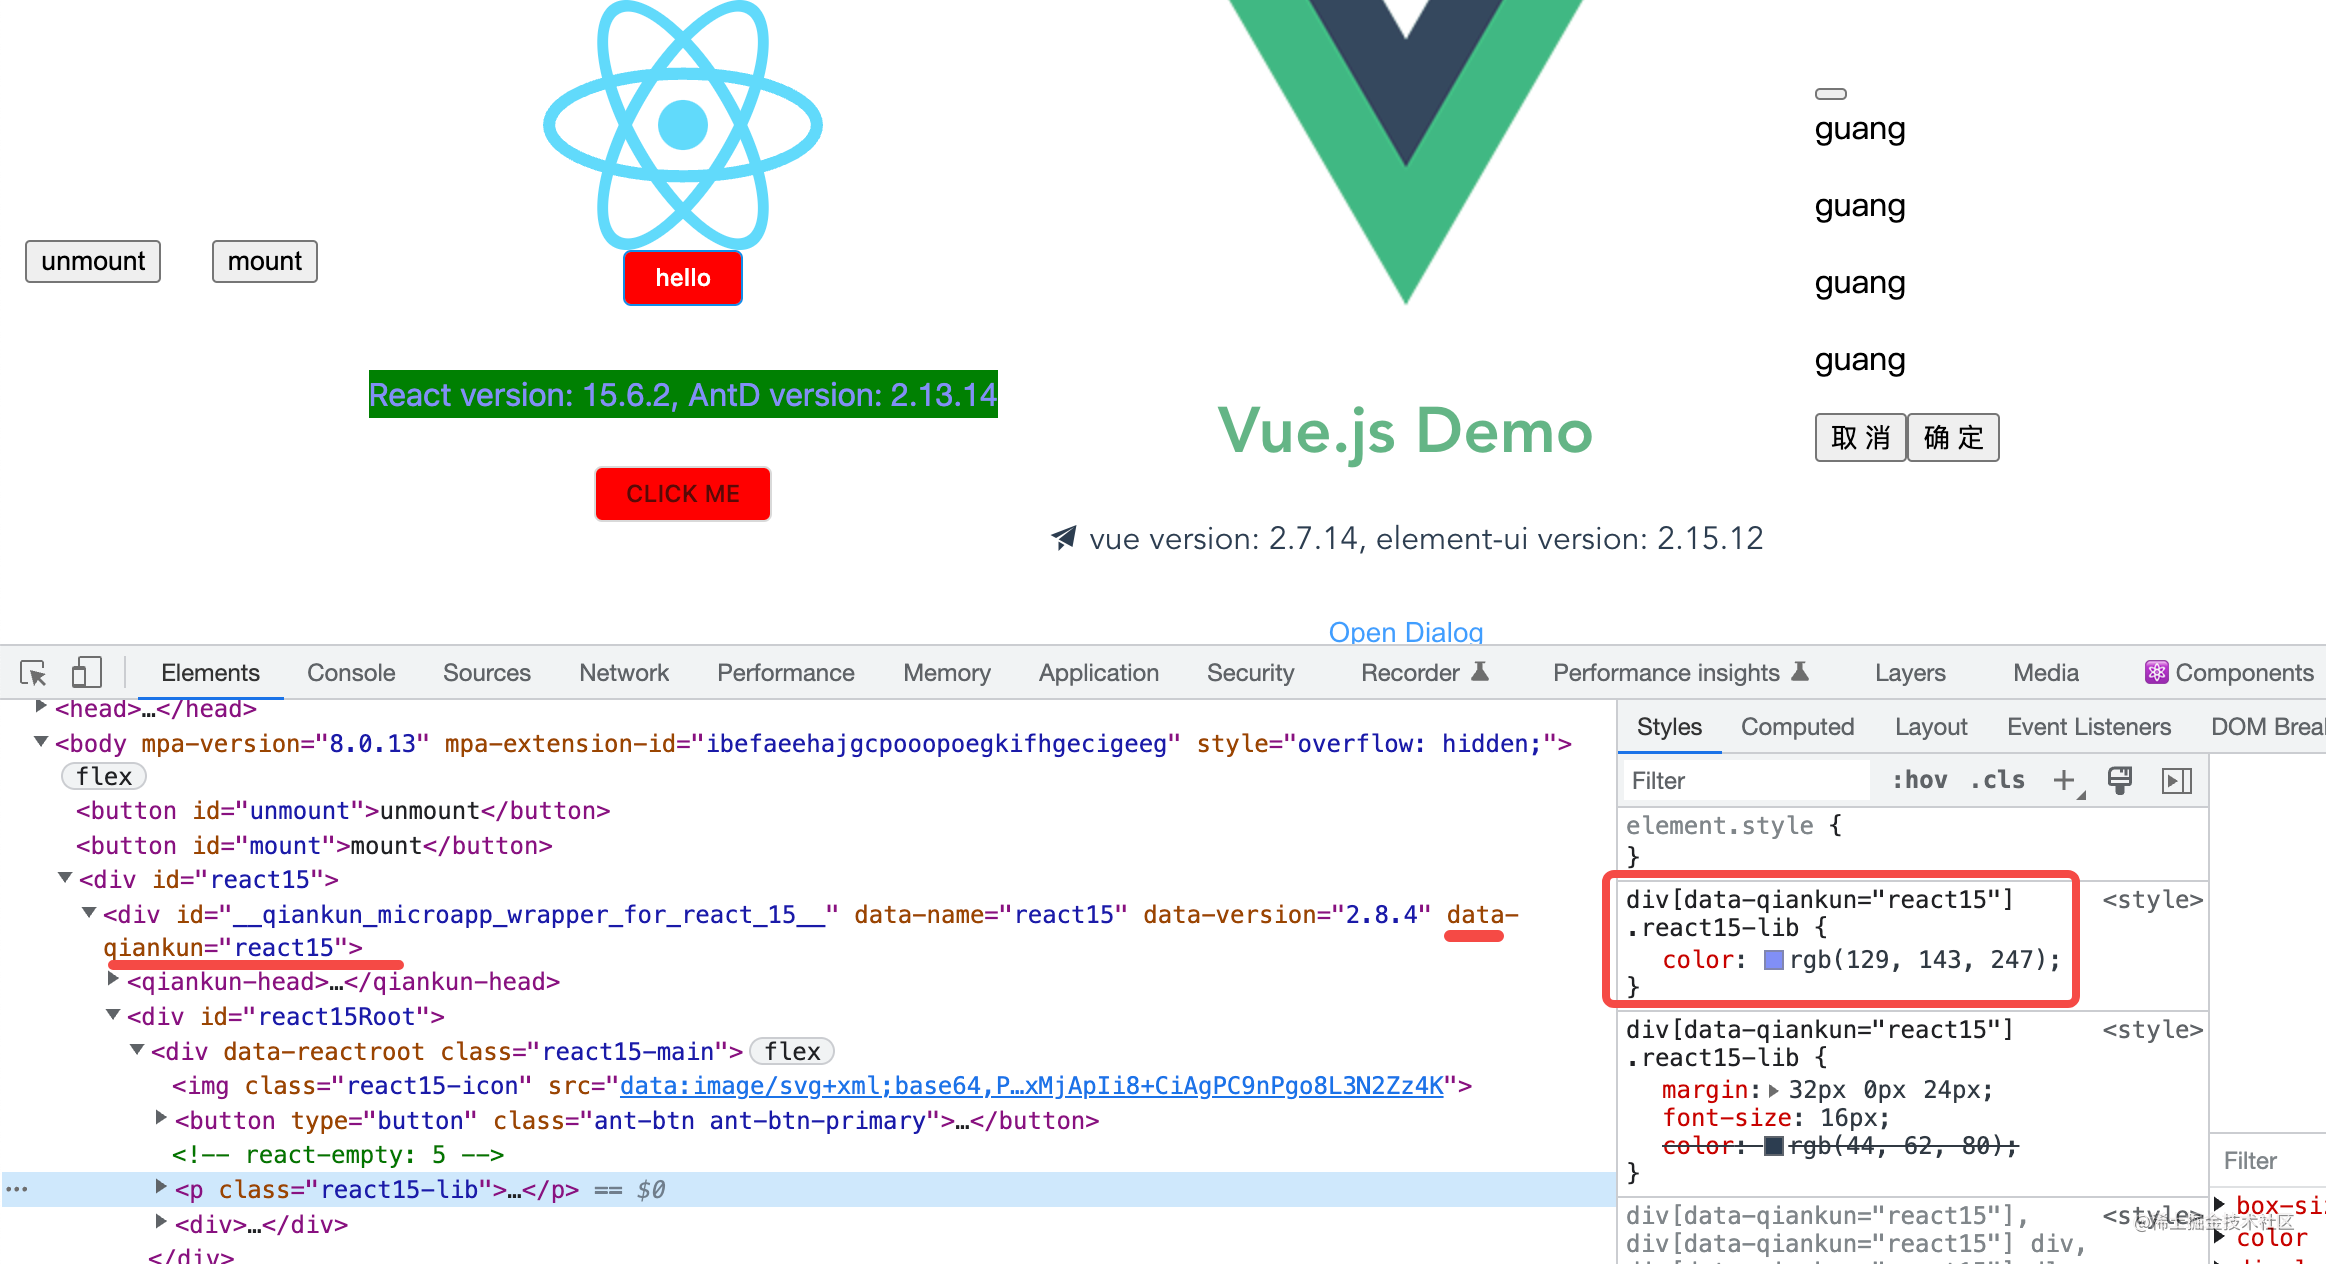Viewport: 2326px width, 1264px height.
Task: Click the three dots beside selected node
Action: tap(17, 1189)
